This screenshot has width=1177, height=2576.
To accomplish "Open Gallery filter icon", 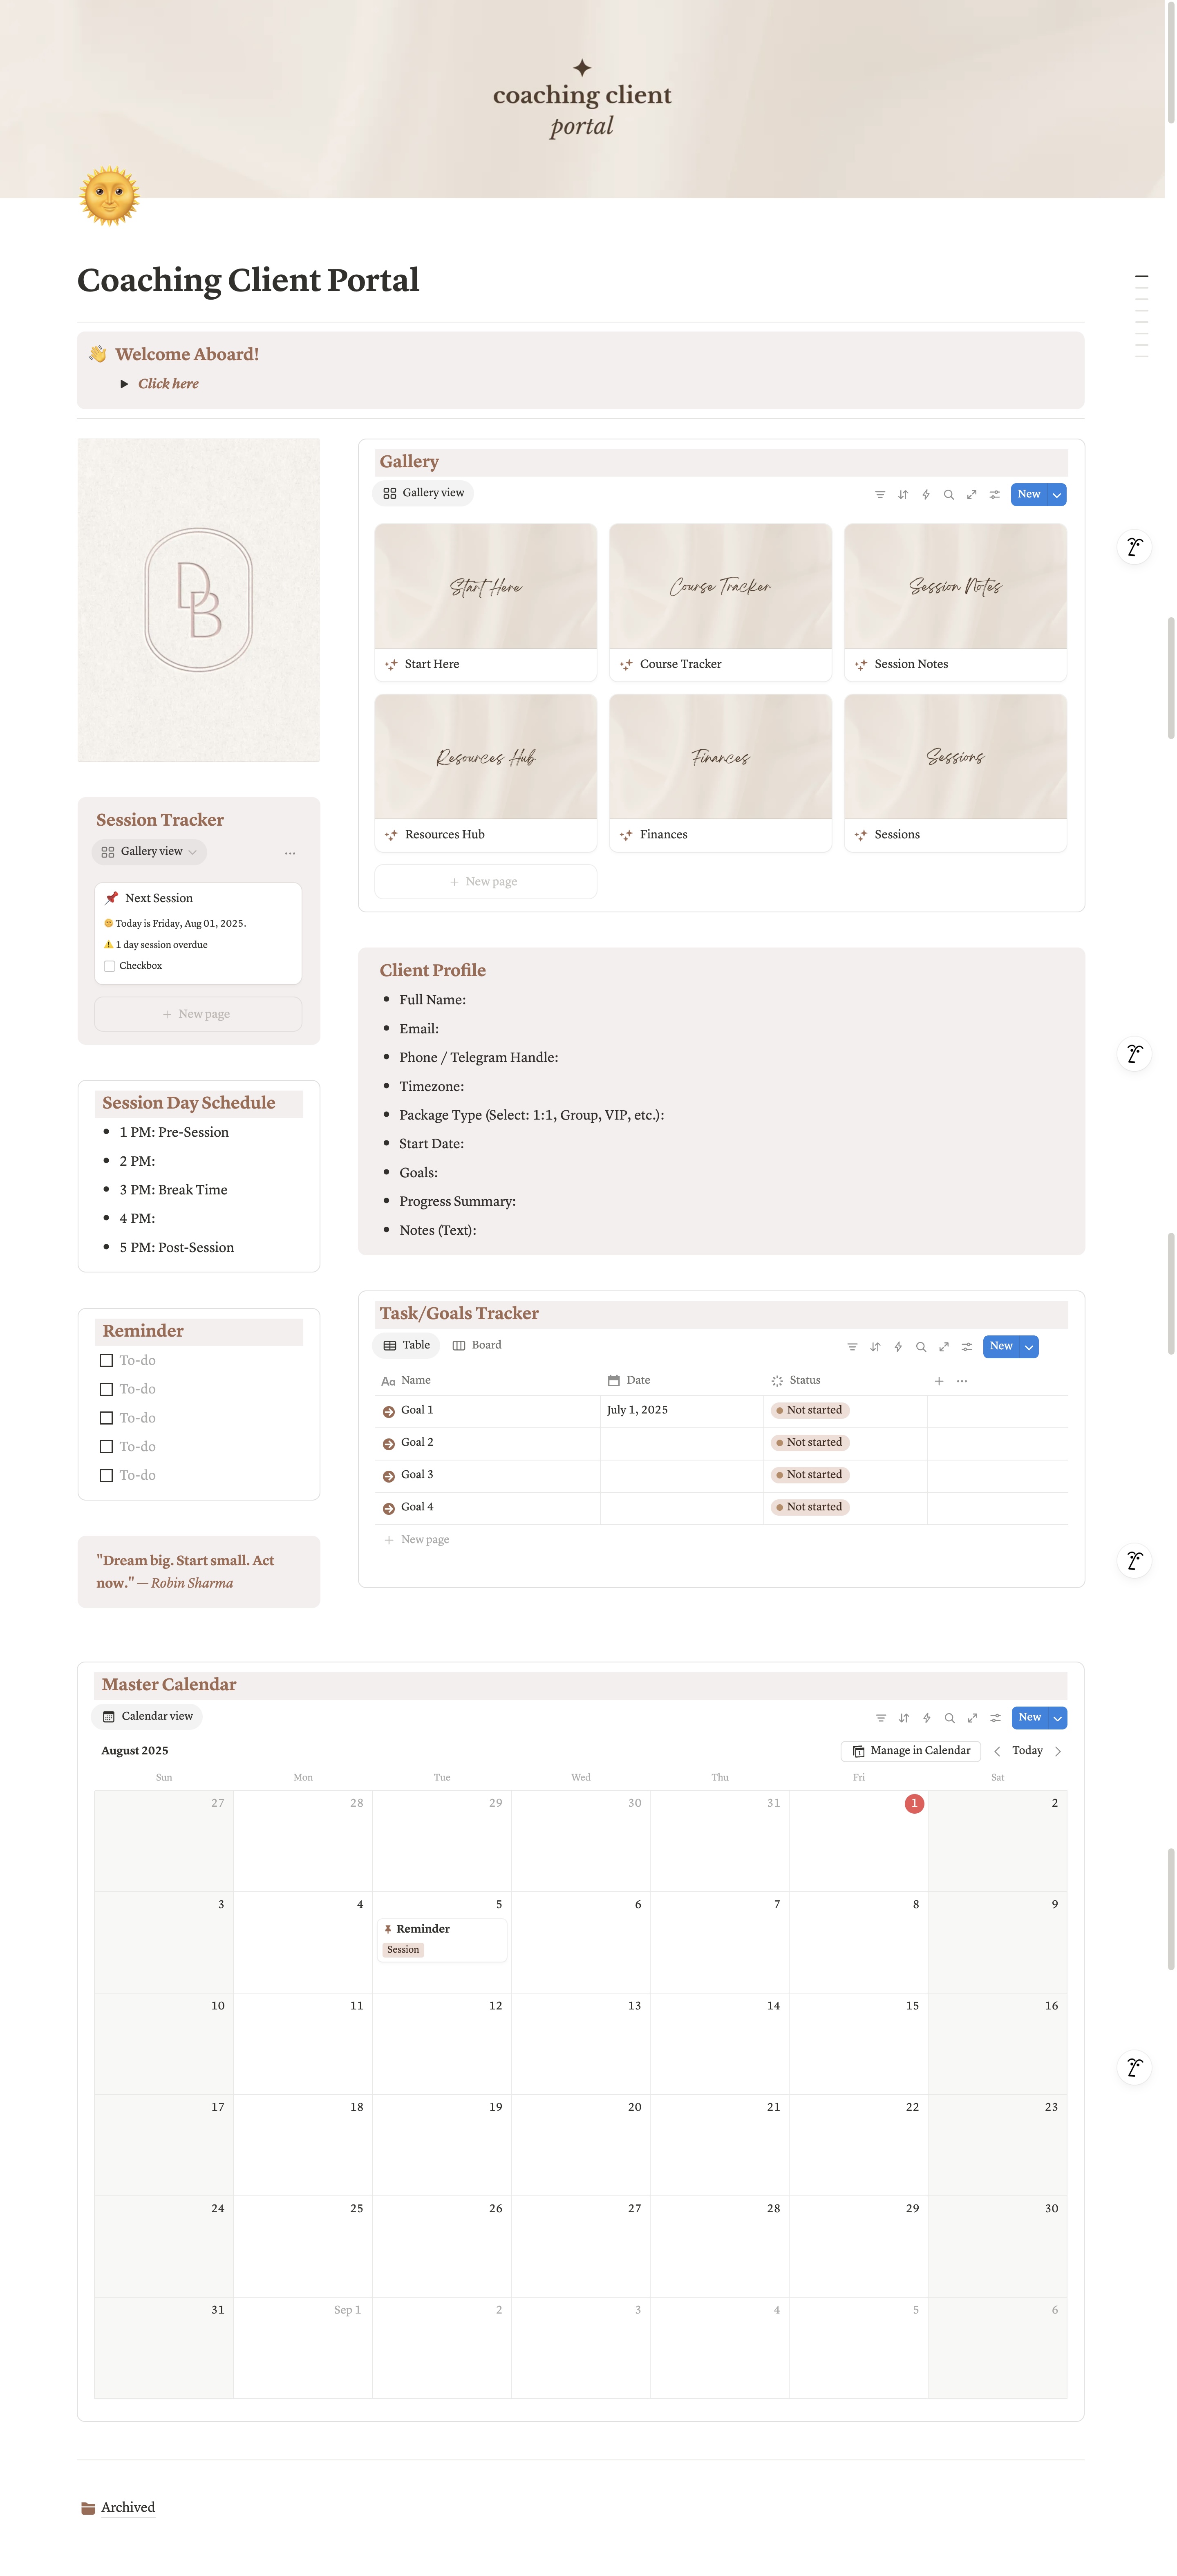I will point(880,495).
